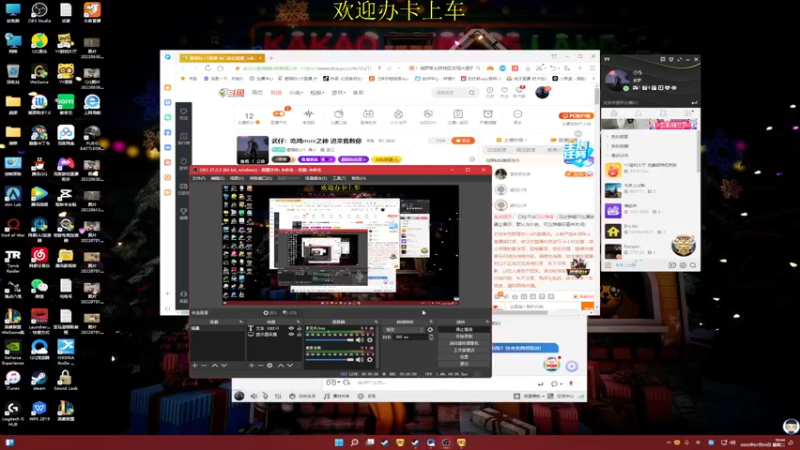Toggle visibility of the text source in OBS
The image size is (800, 450).
[291, 328]
